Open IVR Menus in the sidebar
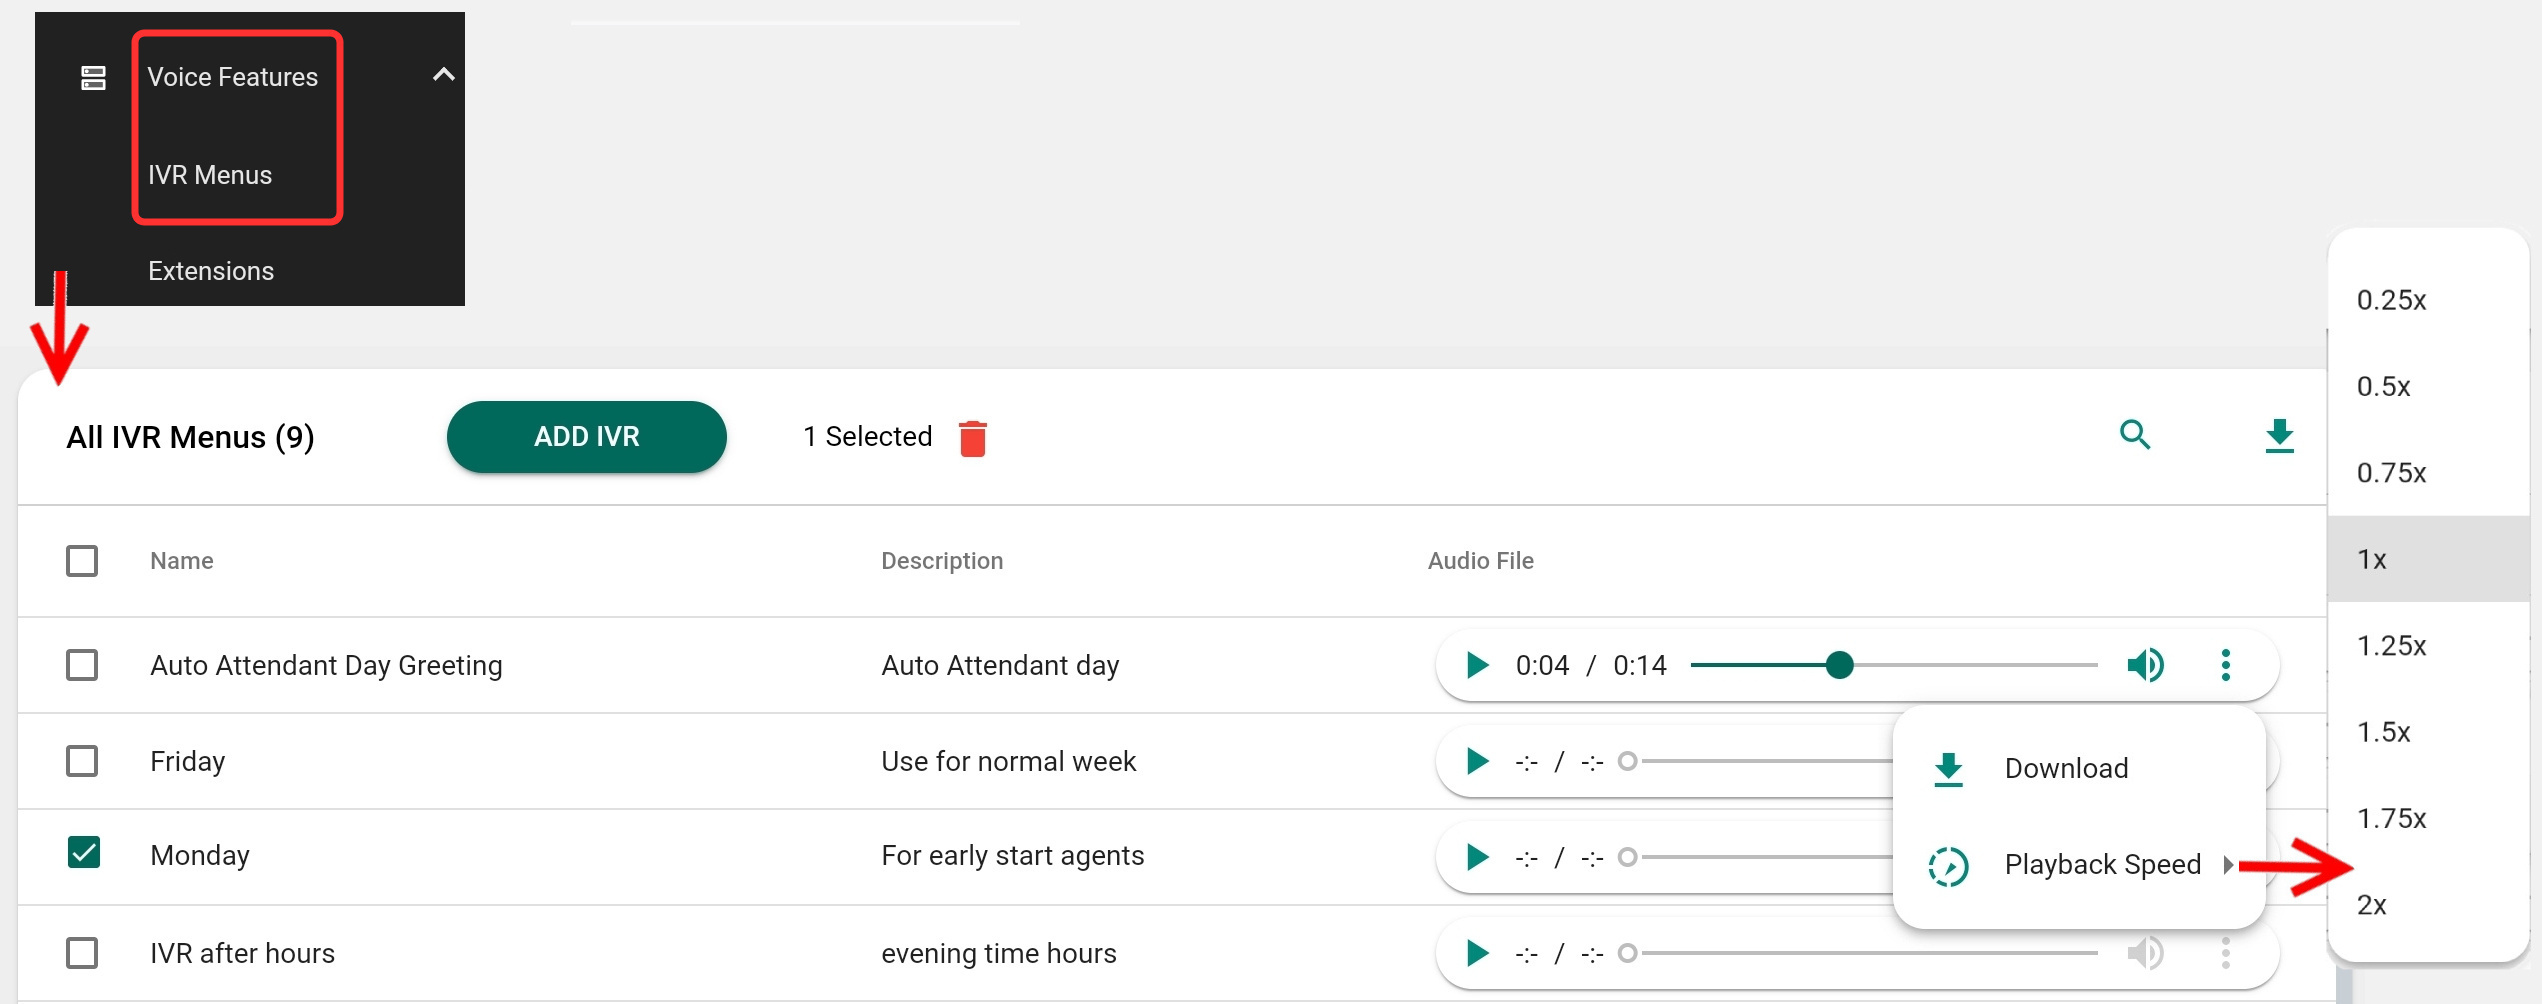 (209, 174)
